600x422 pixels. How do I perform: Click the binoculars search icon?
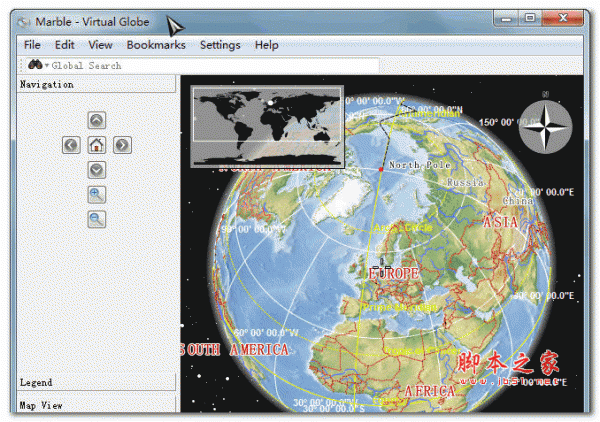click(35, 65)
